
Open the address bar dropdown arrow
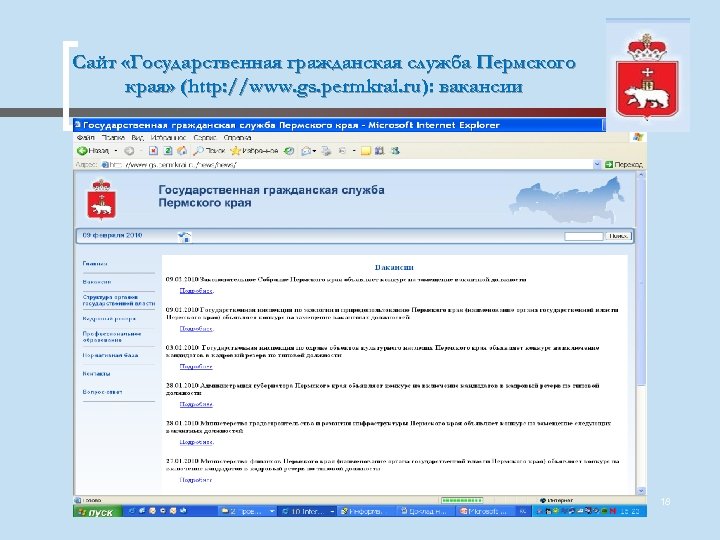pos(596,164)
